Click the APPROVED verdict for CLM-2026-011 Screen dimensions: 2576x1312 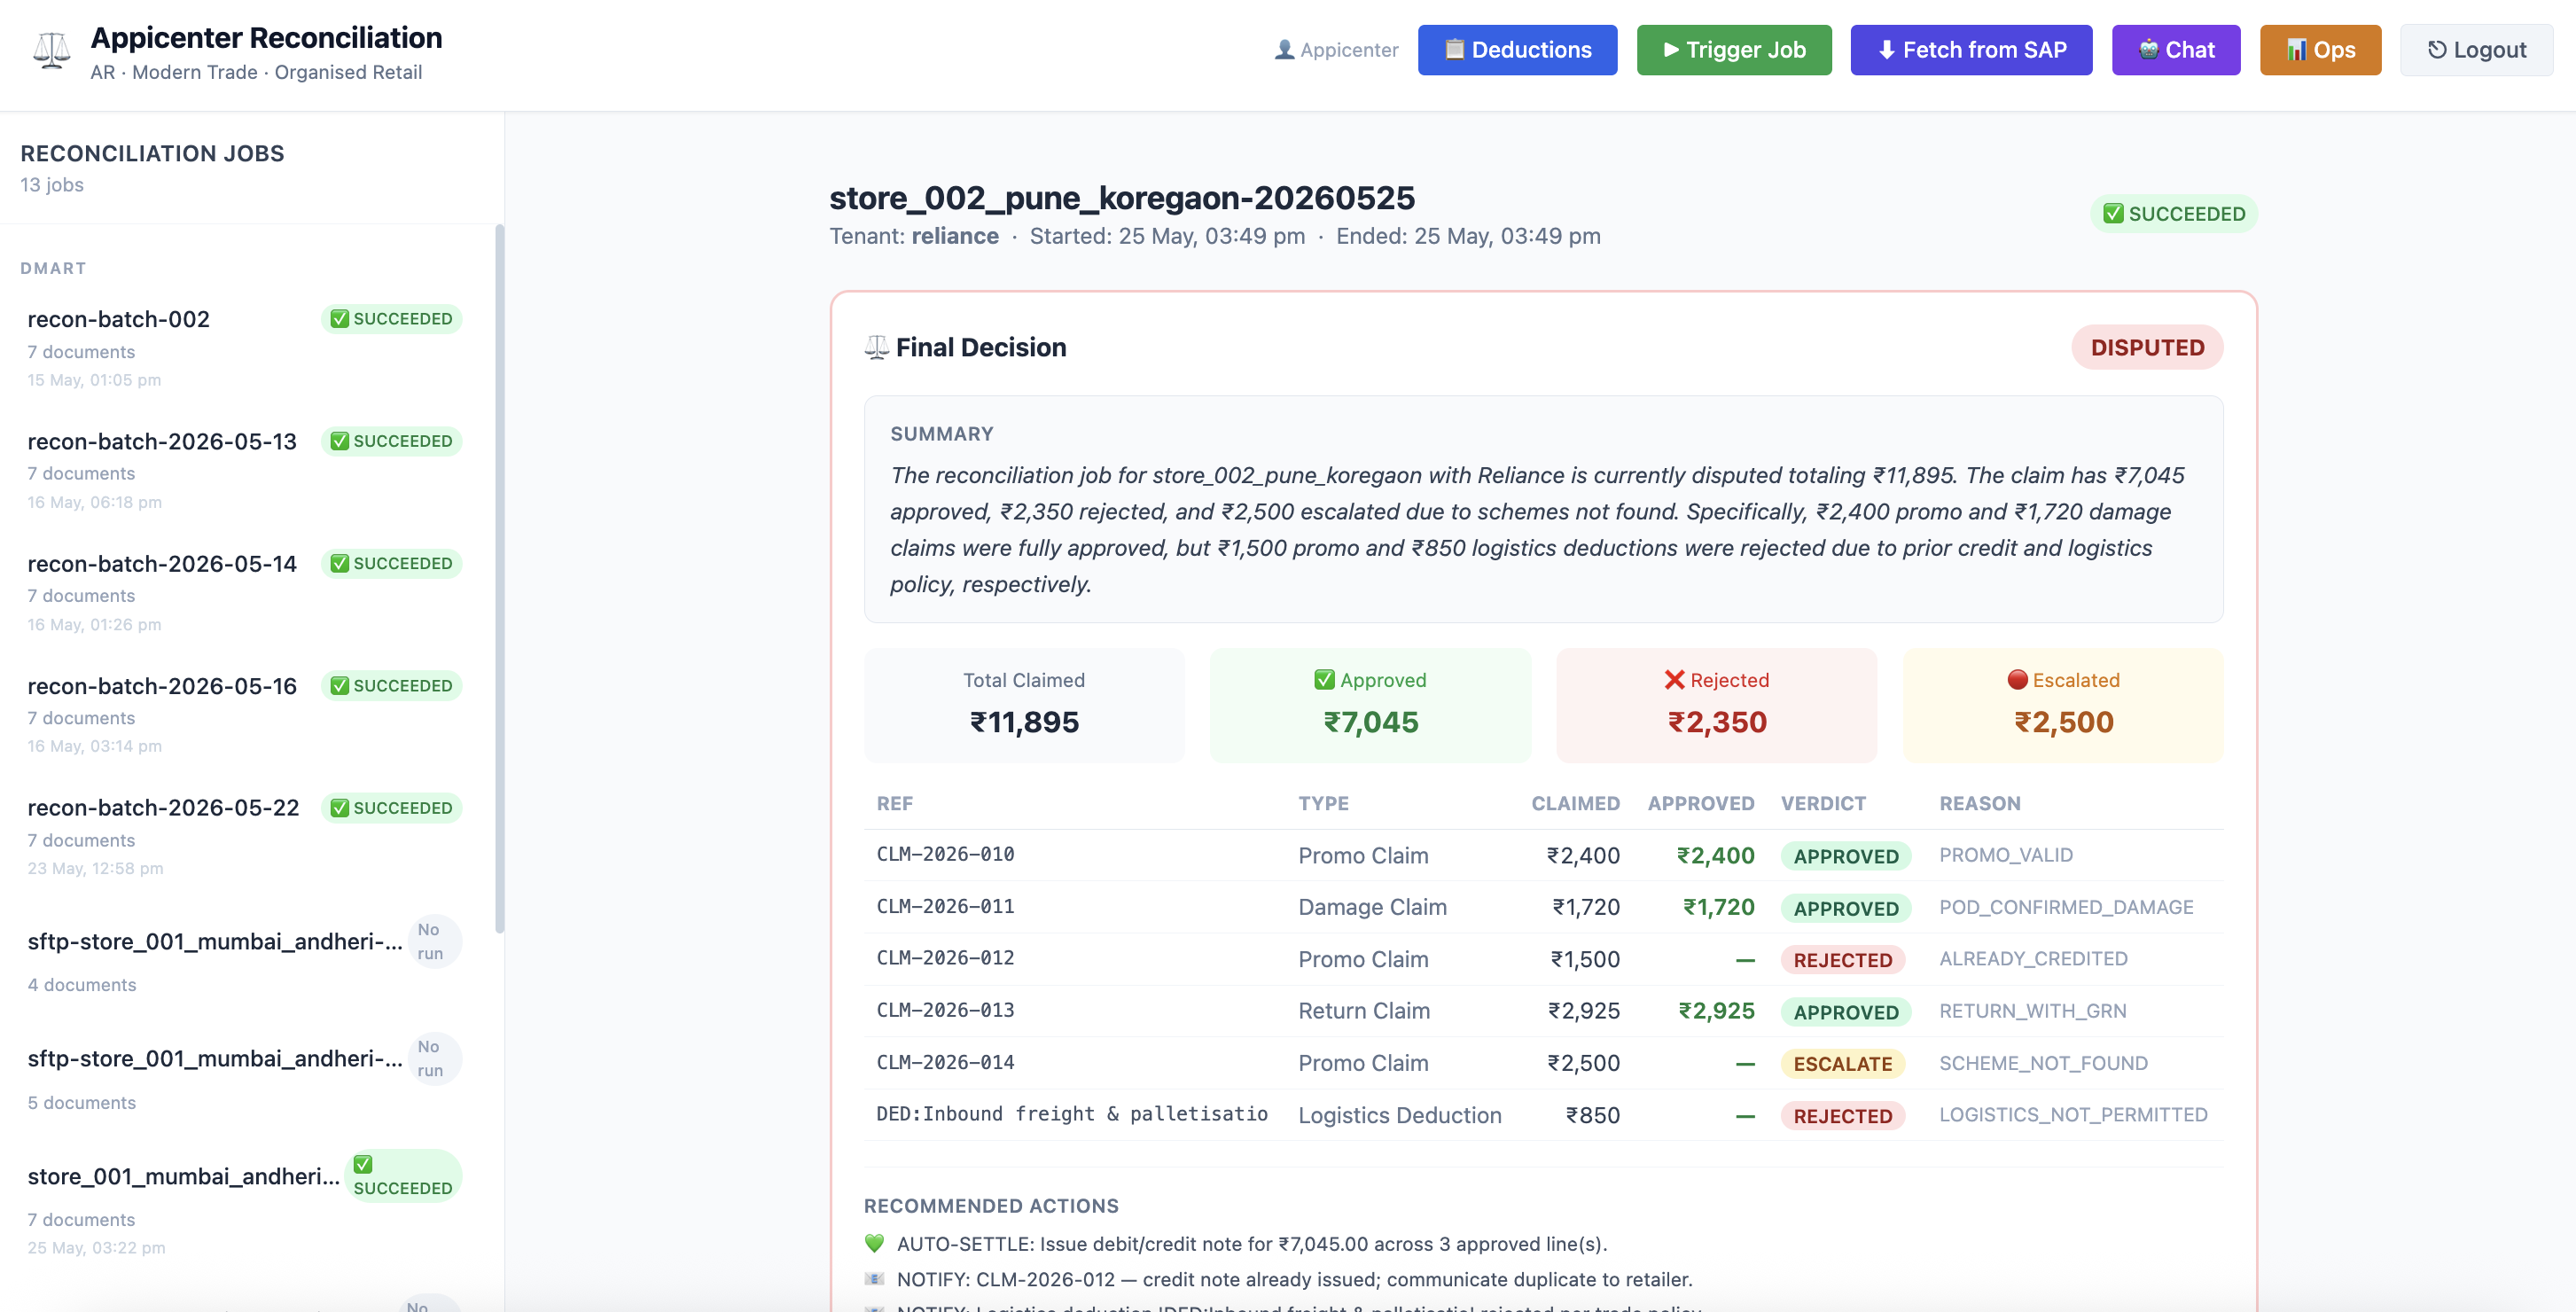pos(1845,908)
